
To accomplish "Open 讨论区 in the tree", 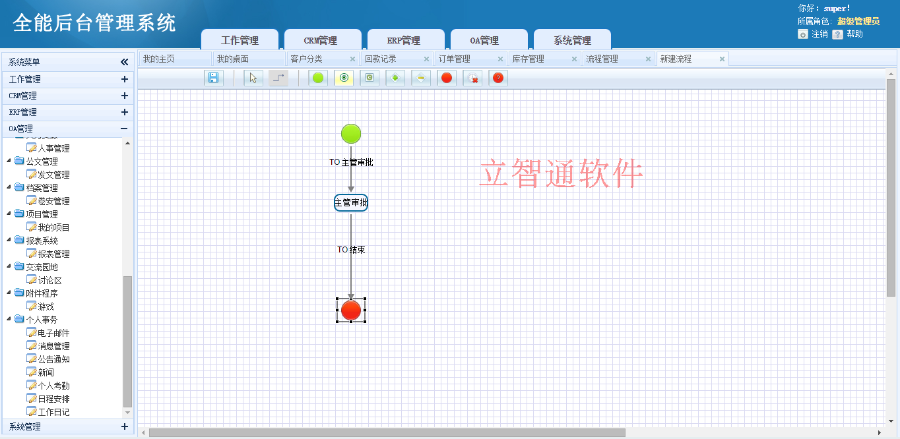I will click(50, 281).
